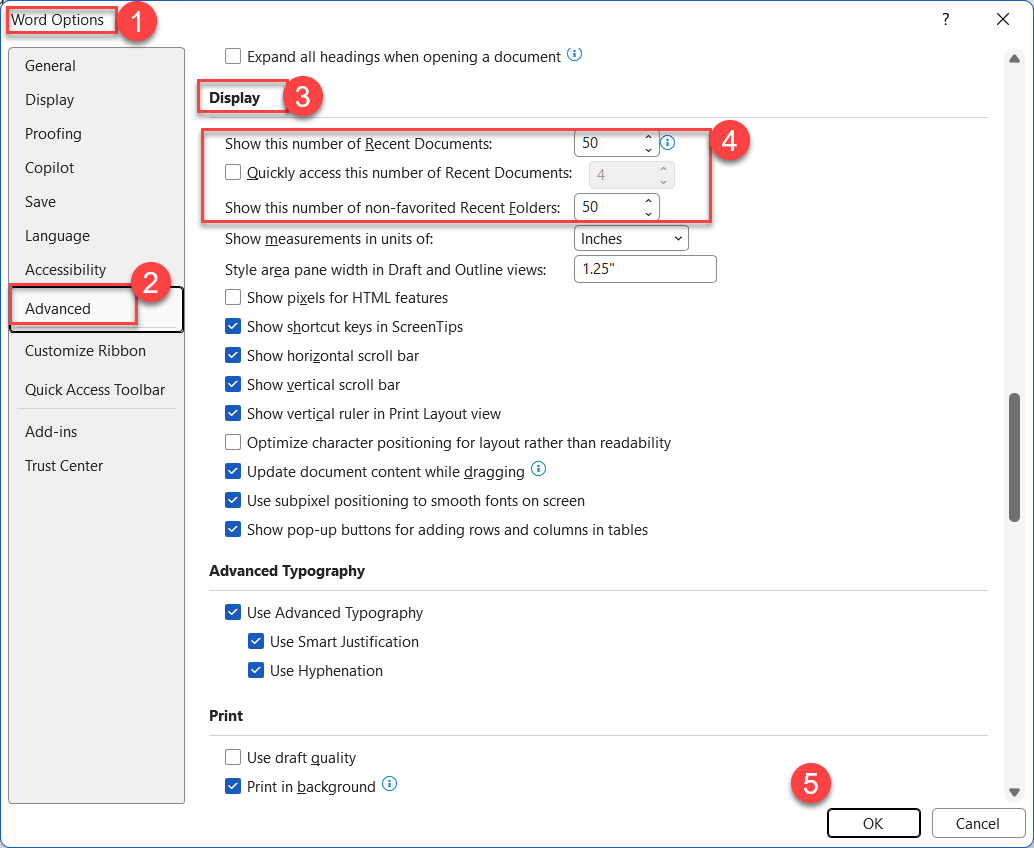The height and width of the screenshot is (848, 1034).
Task: Decrease the Recent Documents number with down arrow
Action: (648, 150)
